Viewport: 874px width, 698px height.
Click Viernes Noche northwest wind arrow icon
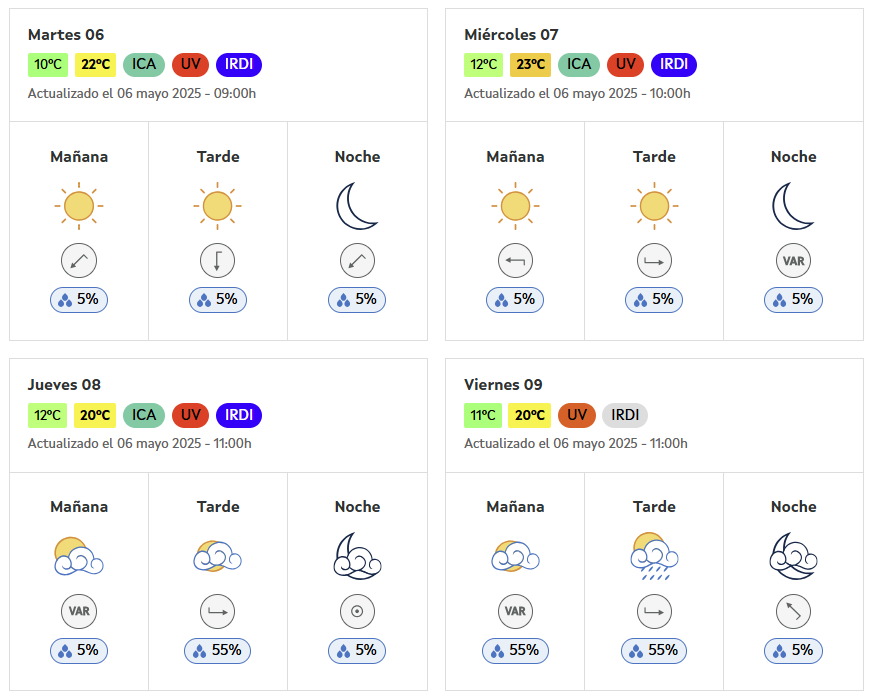tap(793, 611)
